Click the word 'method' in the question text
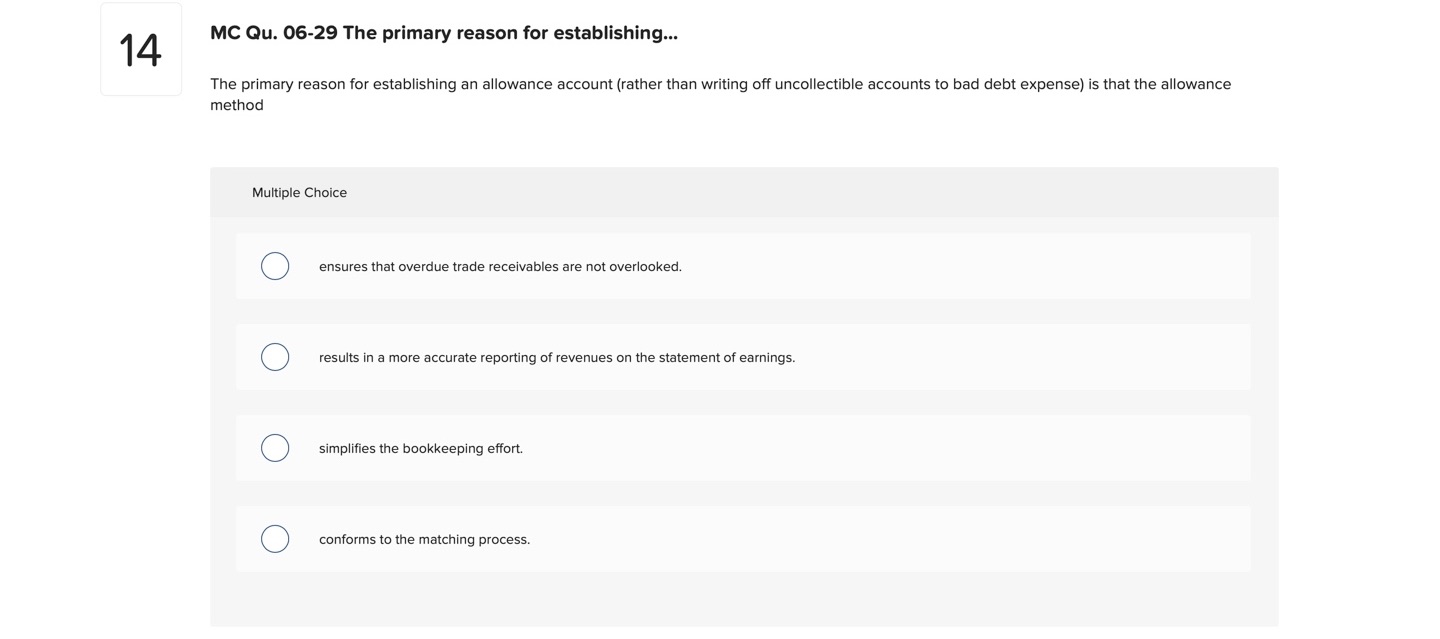The width and height of the screenshot is (1440, 639). 235,104
